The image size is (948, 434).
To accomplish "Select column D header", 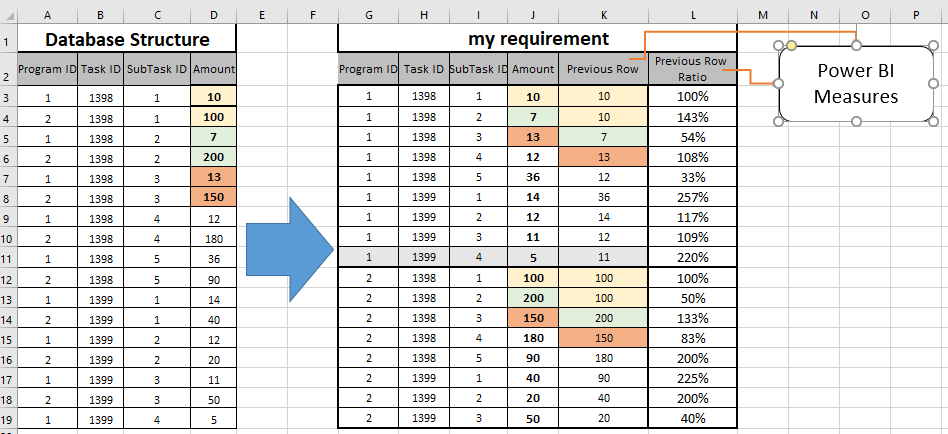I will [213, 15].
